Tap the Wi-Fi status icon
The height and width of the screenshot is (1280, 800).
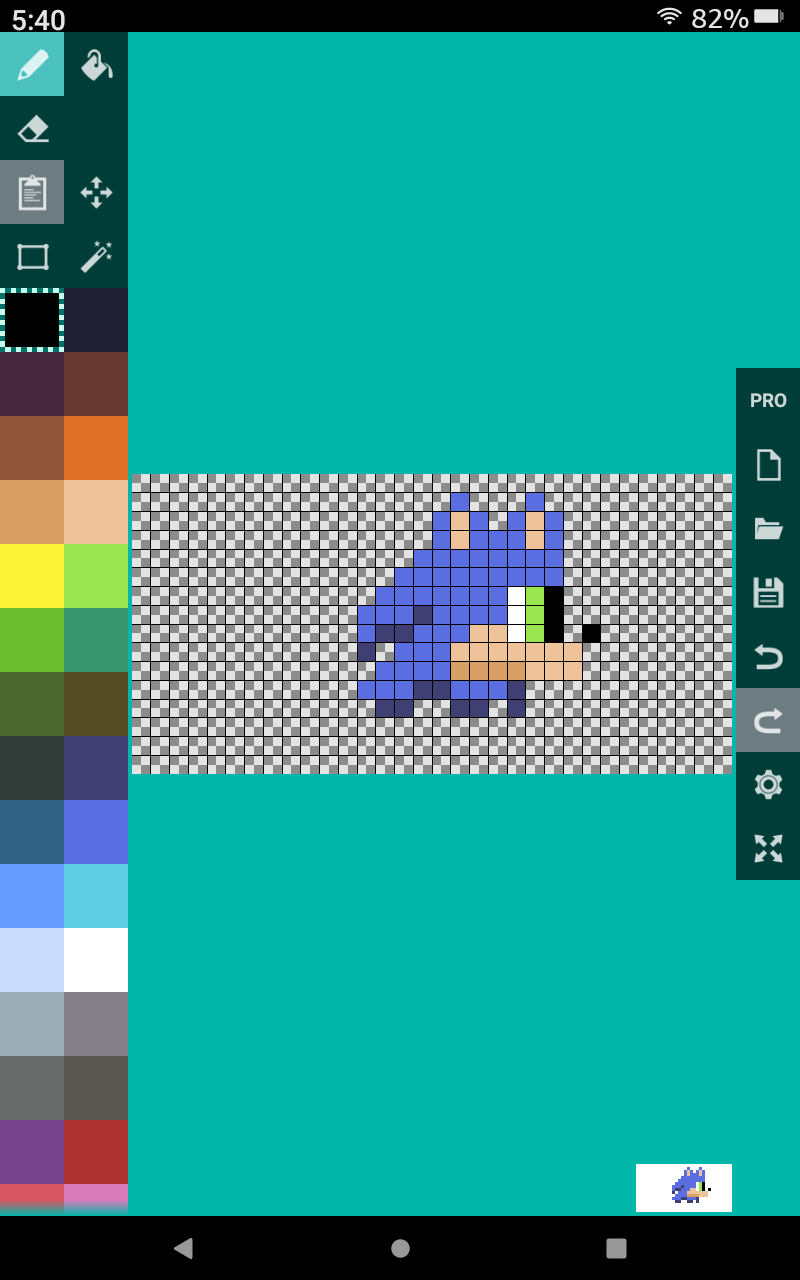point(669,16)
